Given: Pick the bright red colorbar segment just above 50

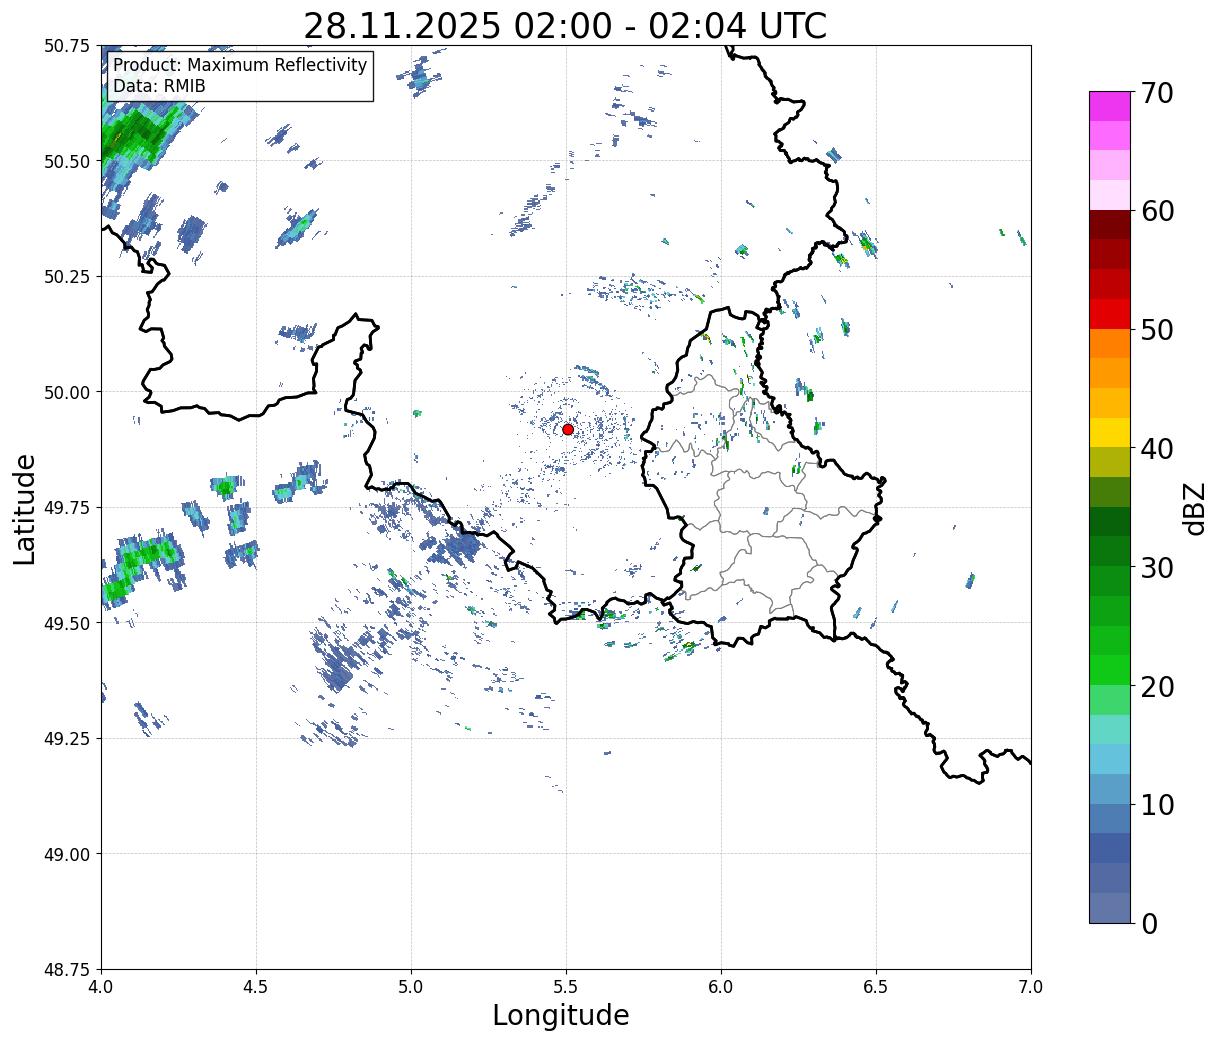Looking at the screenshot, I should click(x=1110, y=314).
